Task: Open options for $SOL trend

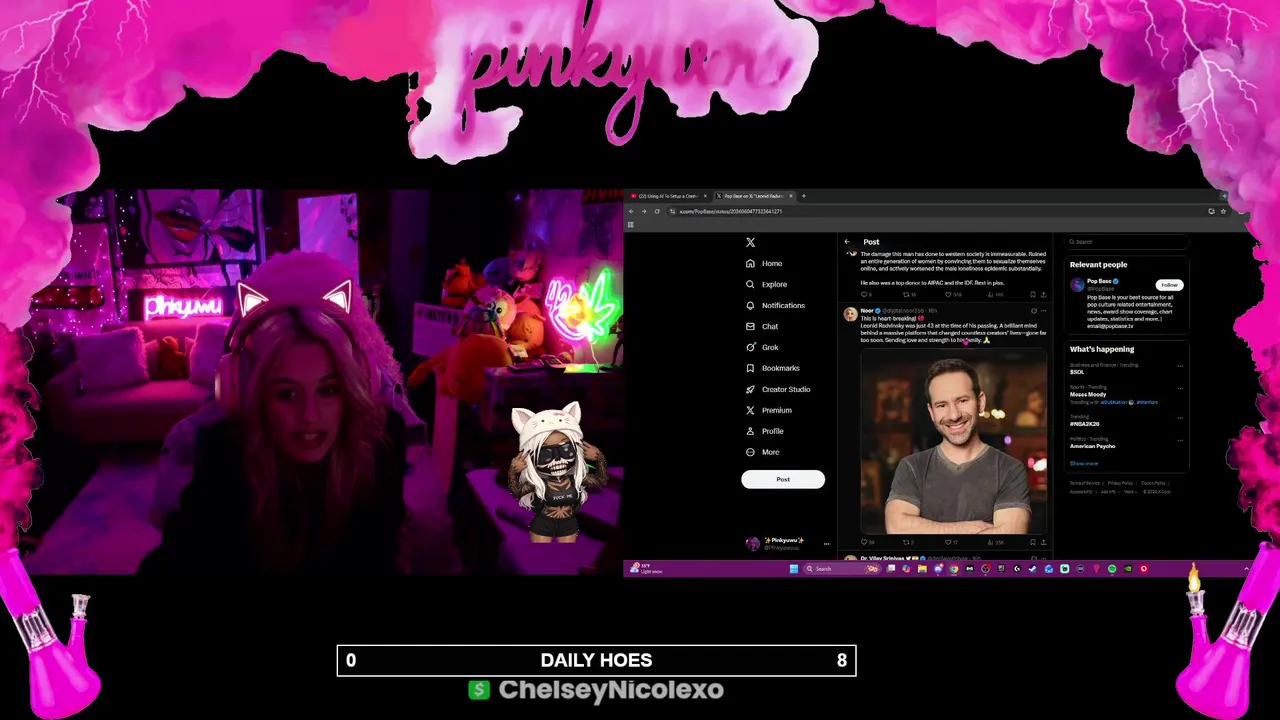Action: coord(1180,366)
